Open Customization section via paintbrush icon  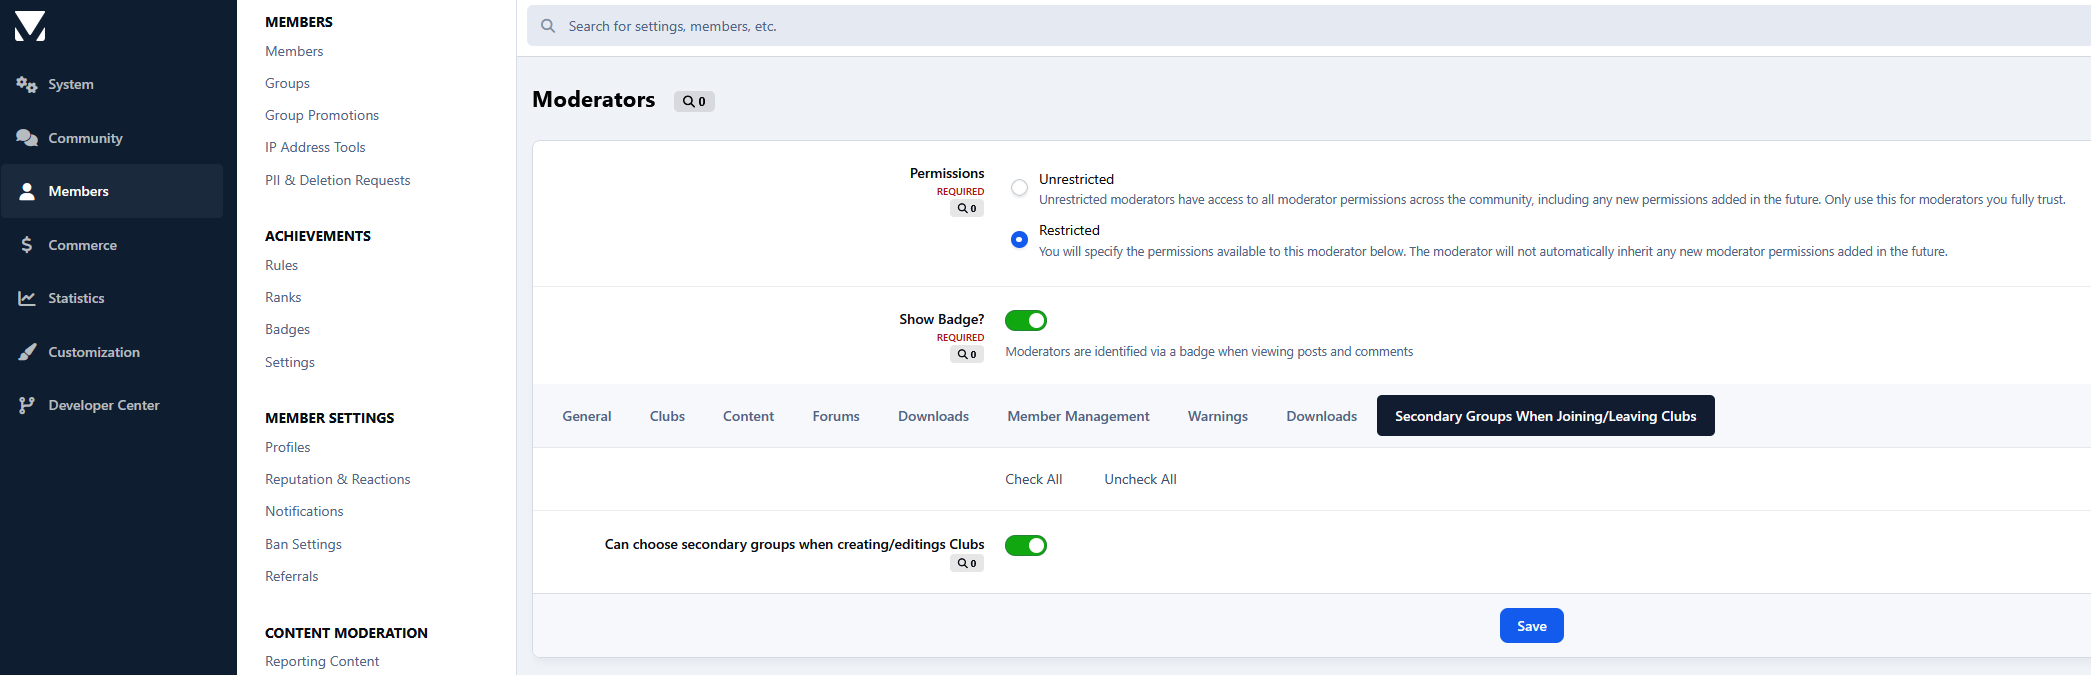tap(27, 352)
